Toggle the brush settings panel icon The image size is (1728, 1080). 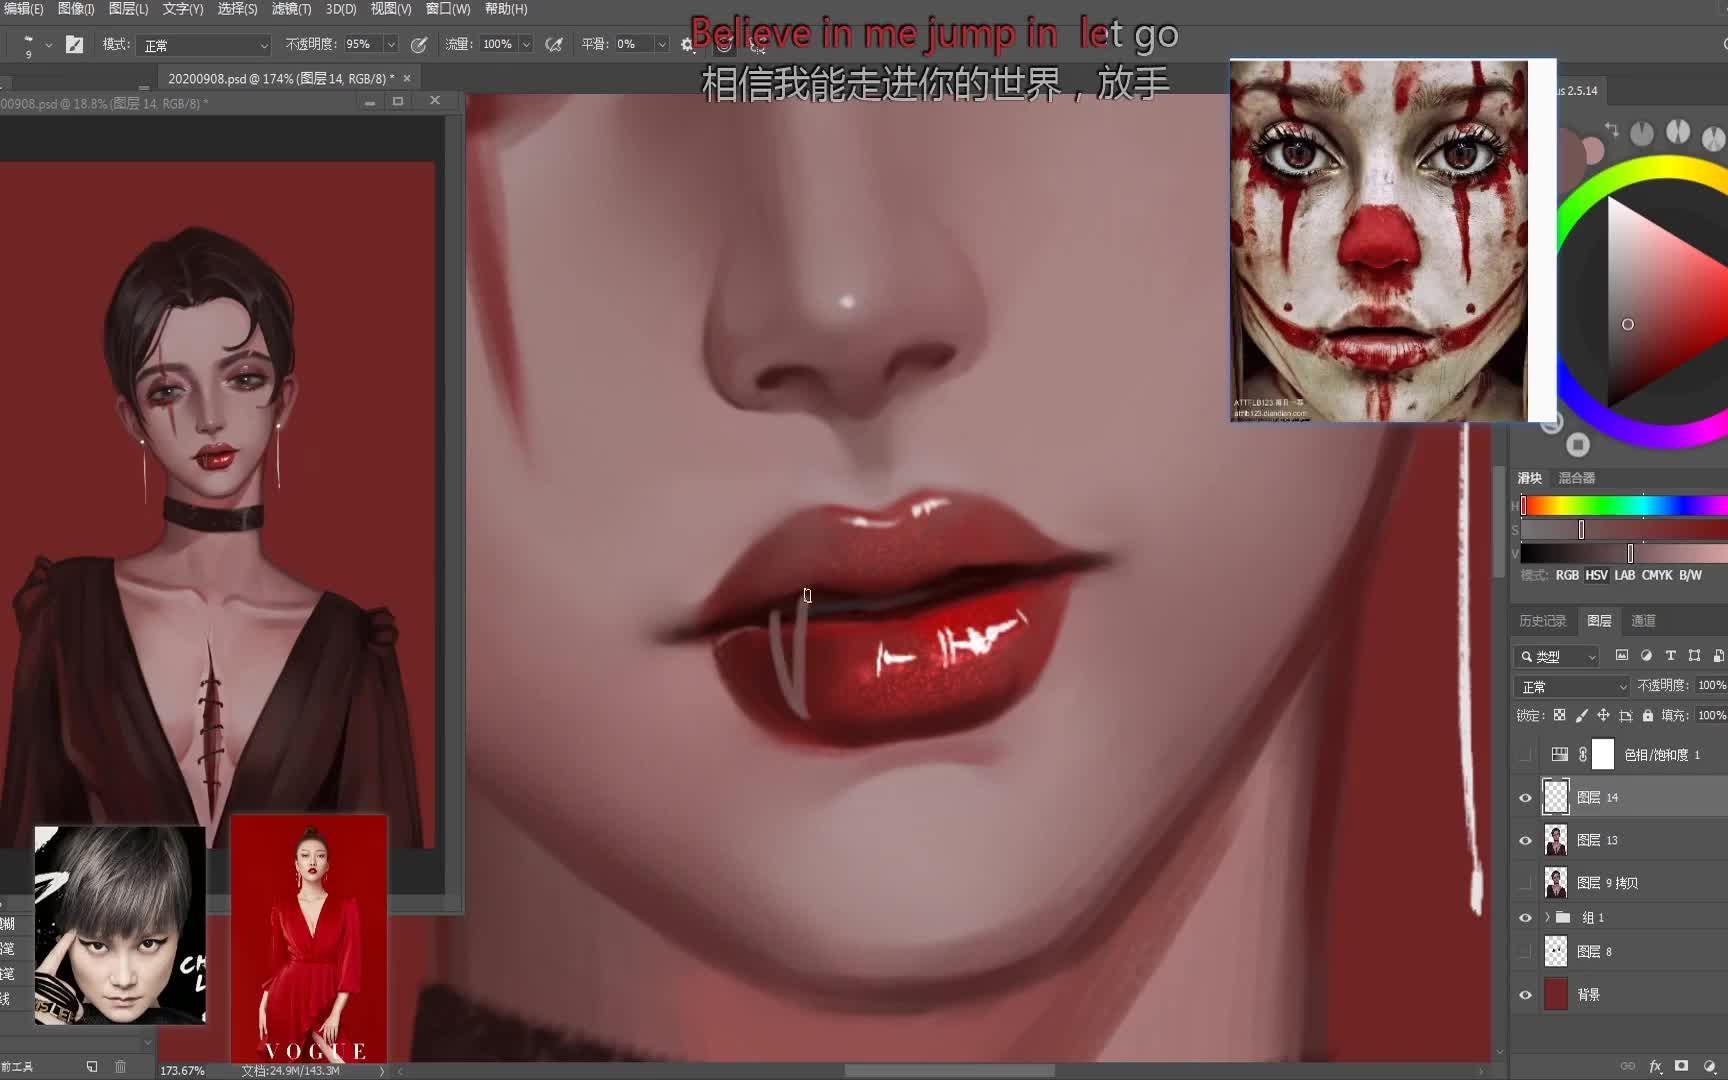click(x=74, y=44)
